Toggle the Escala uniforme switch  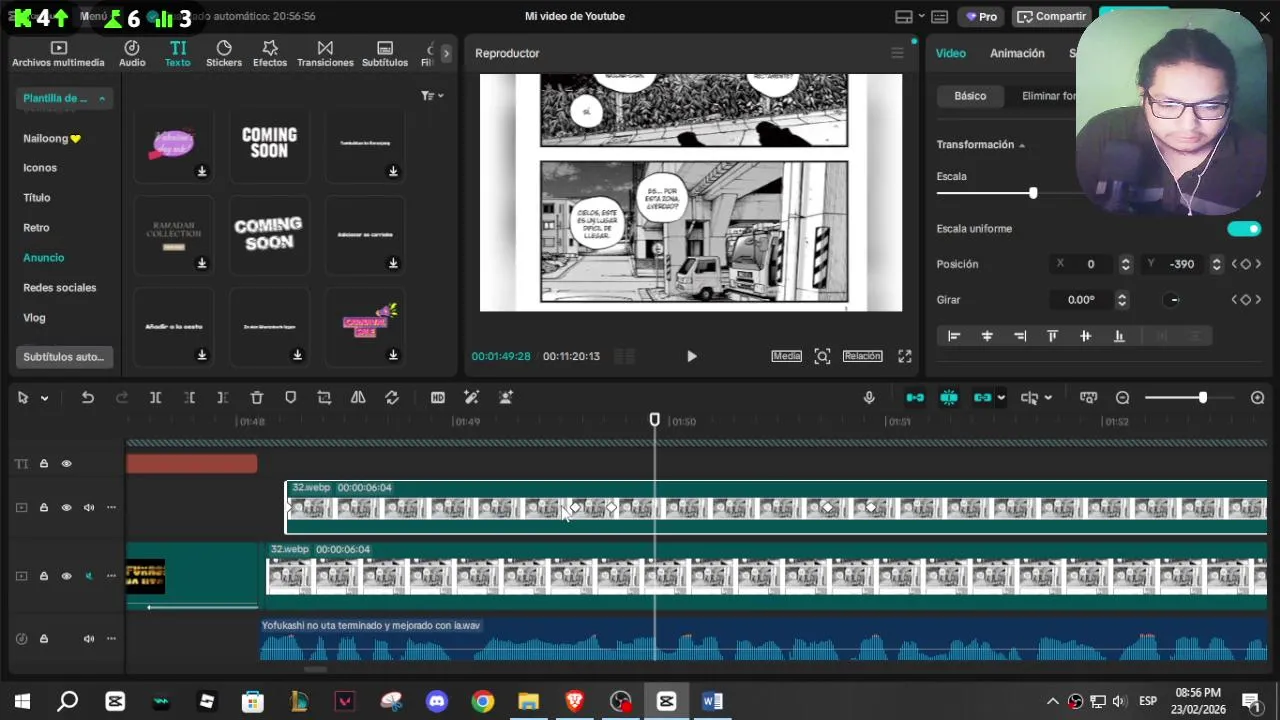point(1244,229)
